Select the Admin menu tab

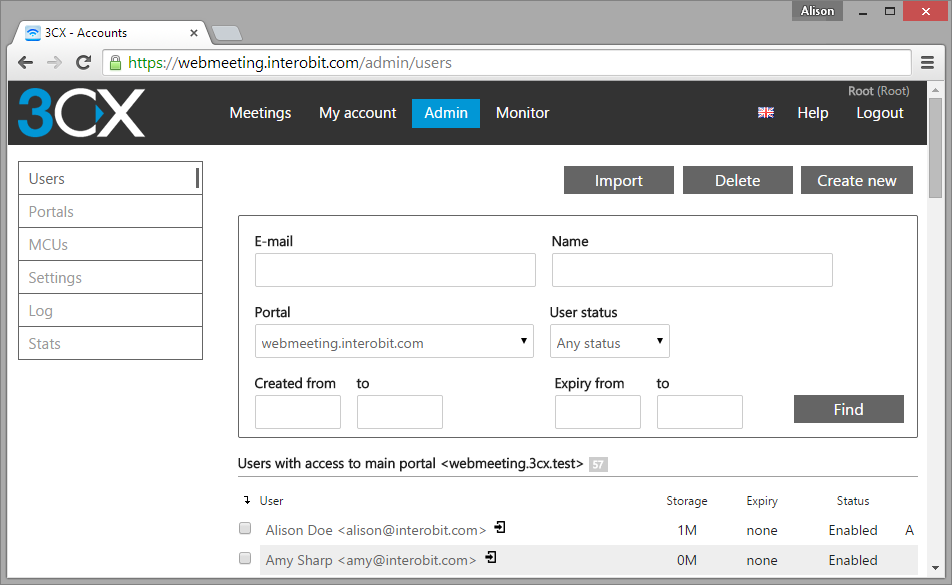[x=446, y=113]
